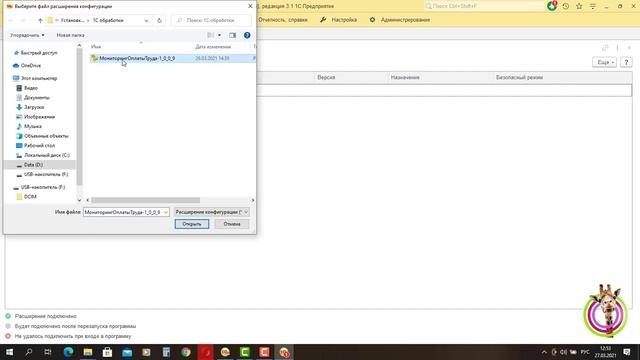640x360 pixels.
Task: Change file view layout icon
Action: [x=211, y=35]
